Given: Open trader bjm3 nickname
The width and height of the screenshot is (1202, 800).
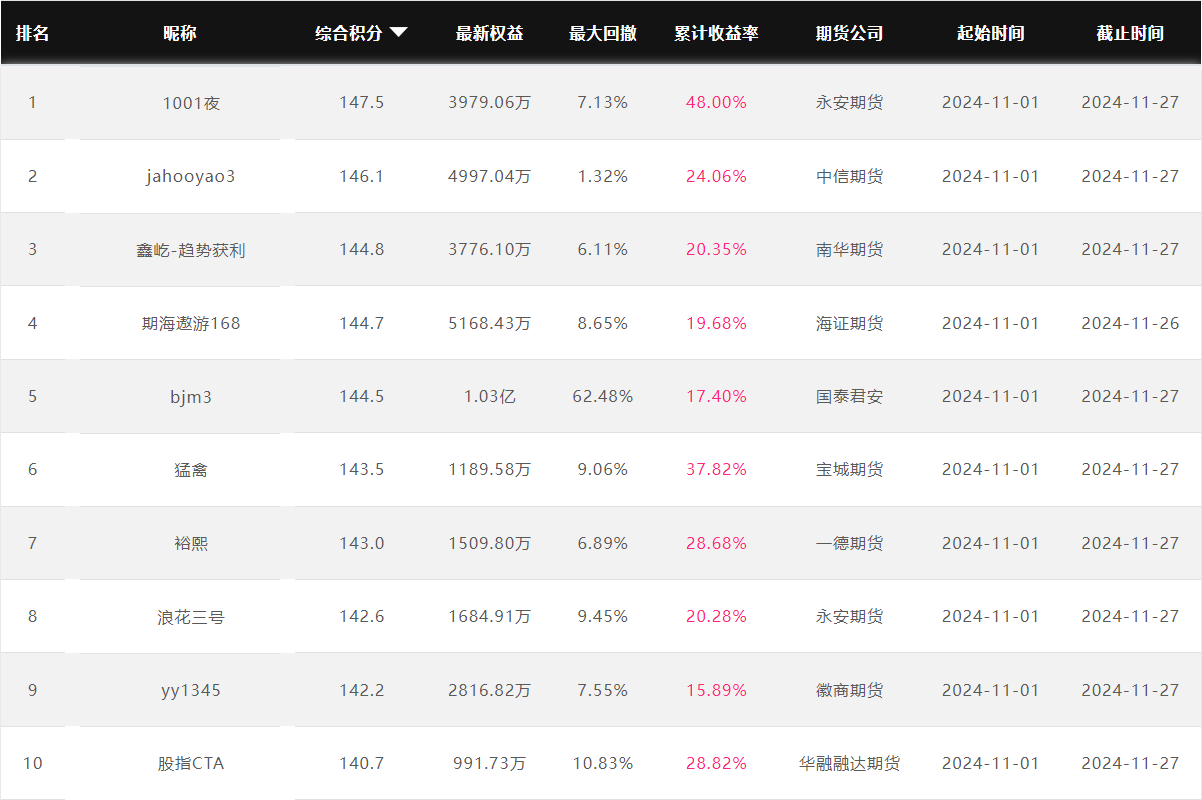Looking at the screenshot, I should click(191, 396).
